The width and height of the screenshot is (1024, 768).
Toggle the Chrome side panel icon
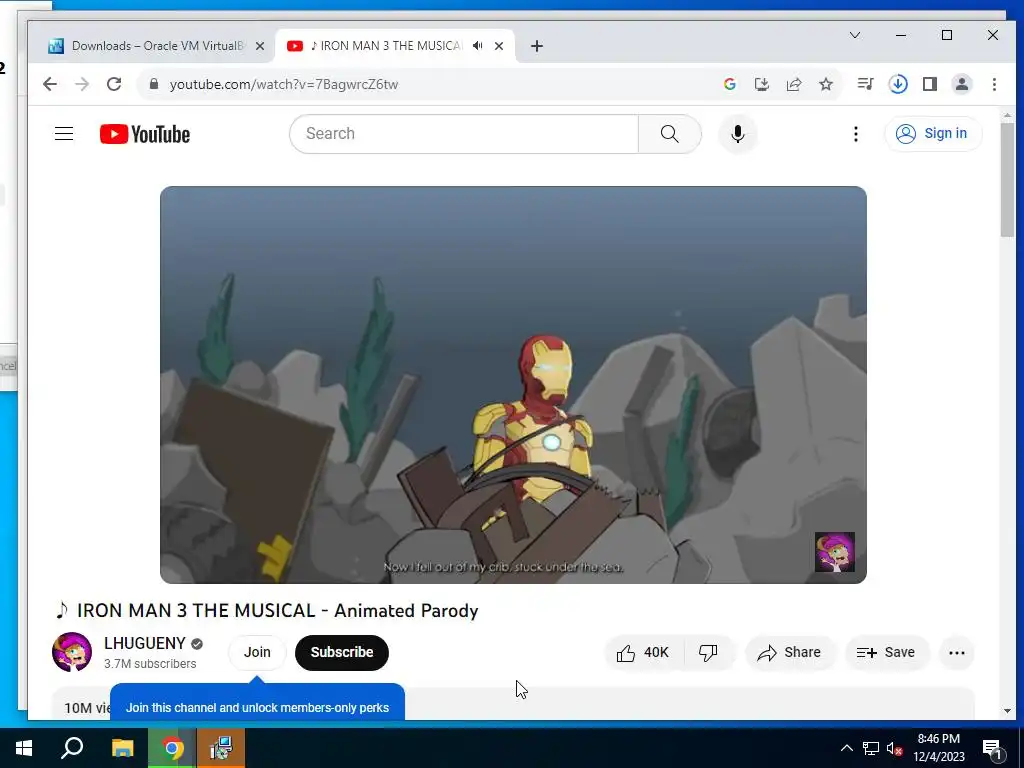[x=930, y=84]
